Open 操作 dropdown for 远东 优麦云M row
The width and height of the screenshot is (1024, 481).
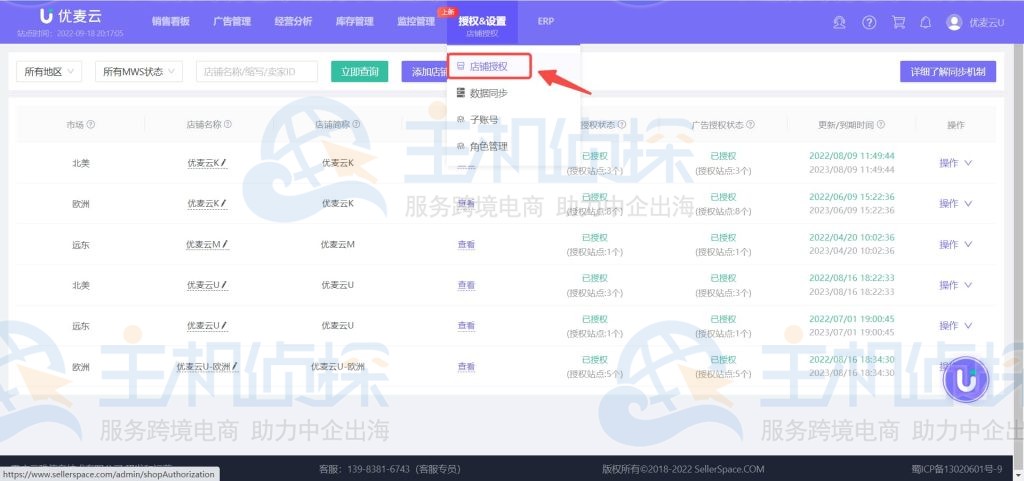point(955,244)
